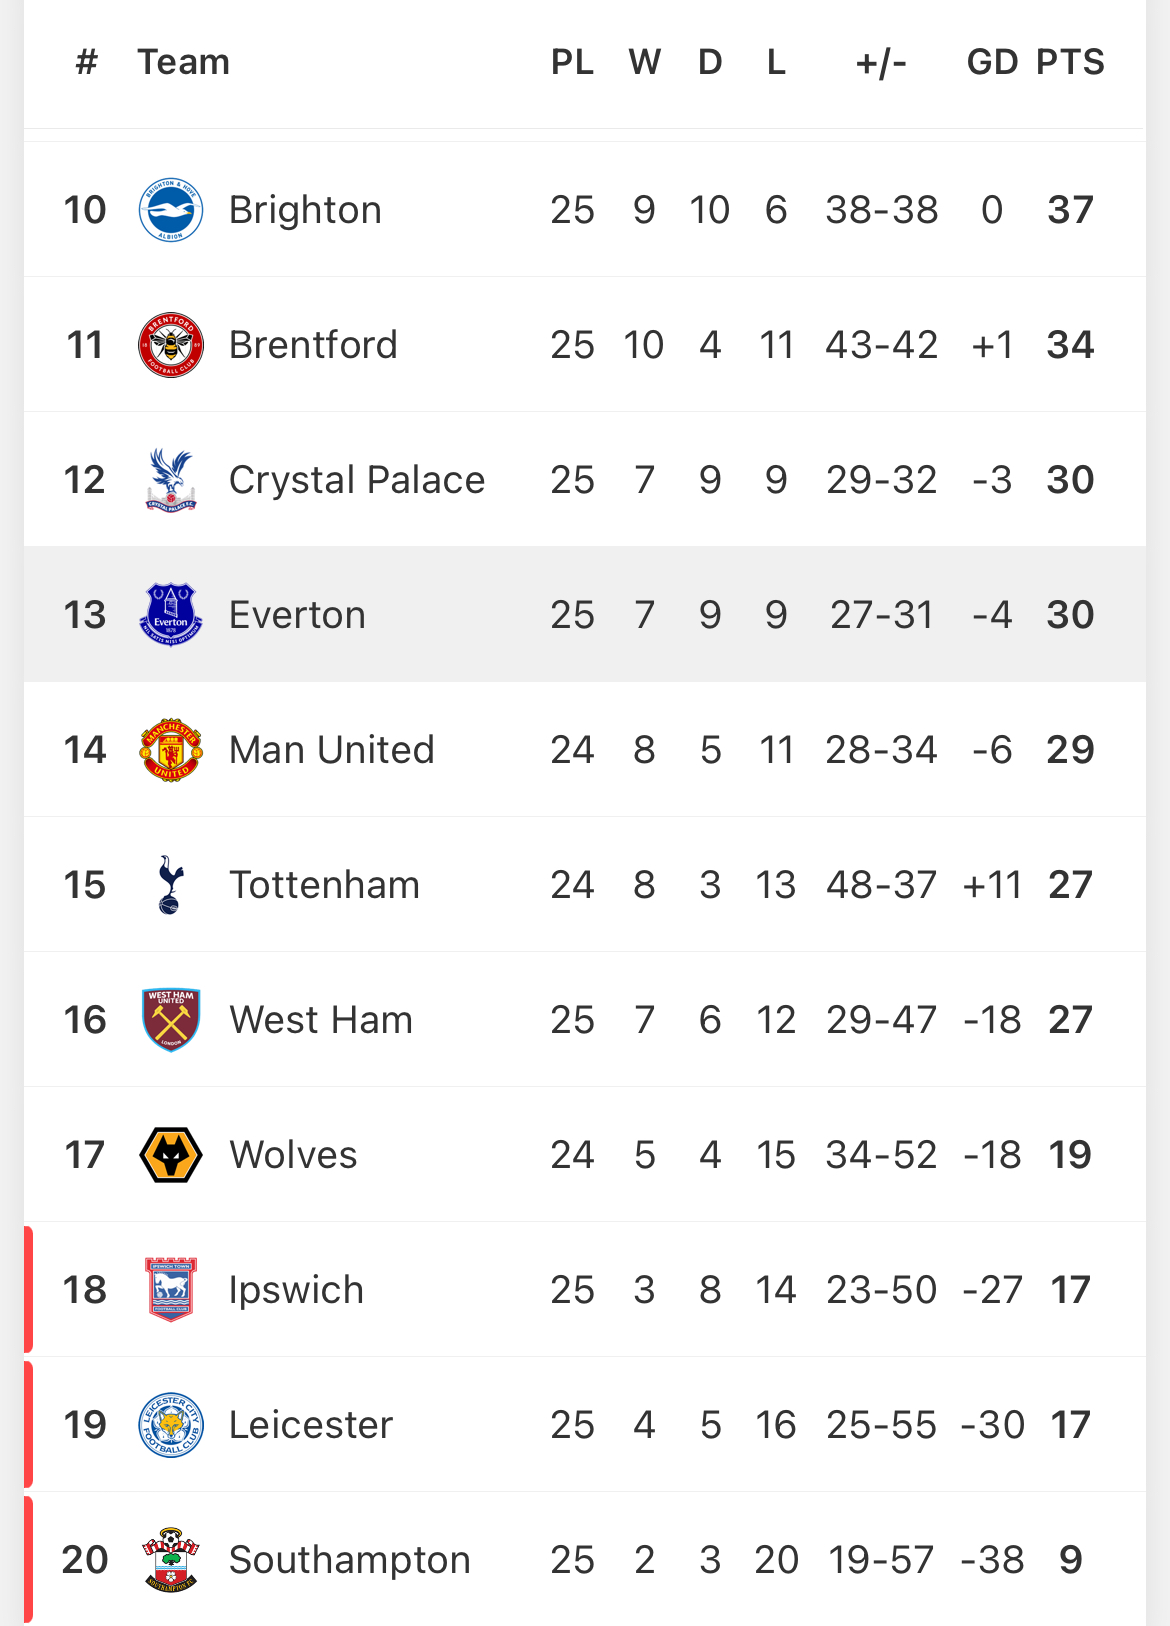The width and height of the screenshot is (1170, 1626).
Task: Open the Crystal Palace name link
Action: 357,480
